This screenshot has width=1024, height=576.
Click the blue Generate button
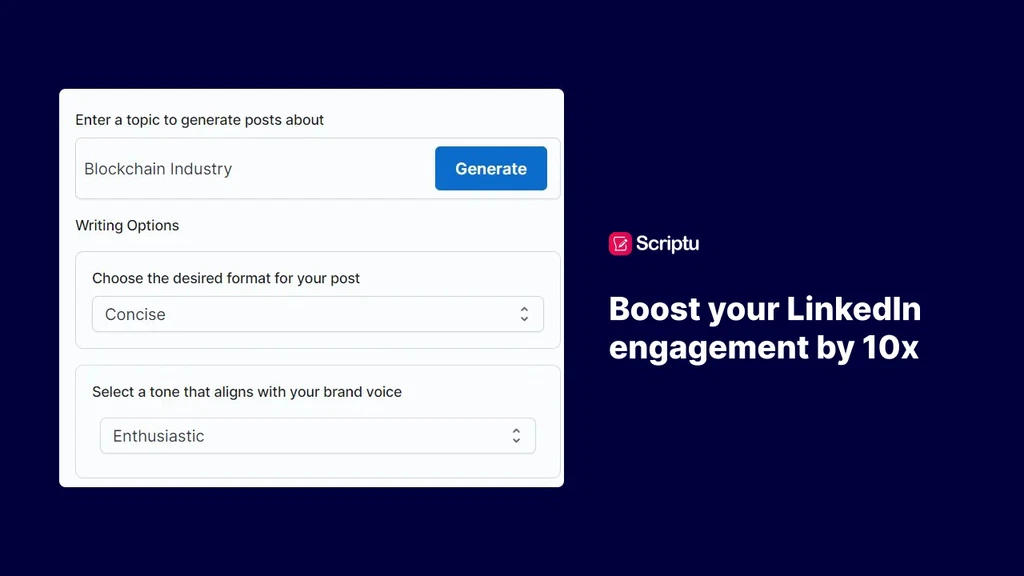[x=491, y=169]
